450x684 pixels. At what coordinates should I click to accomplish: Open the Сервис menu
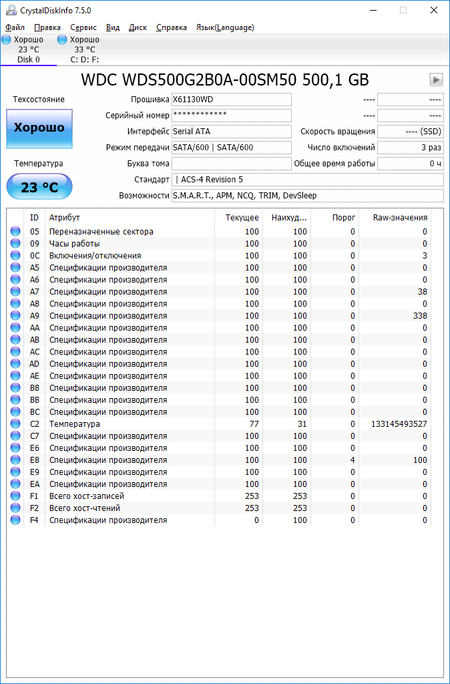coord(83,27)
